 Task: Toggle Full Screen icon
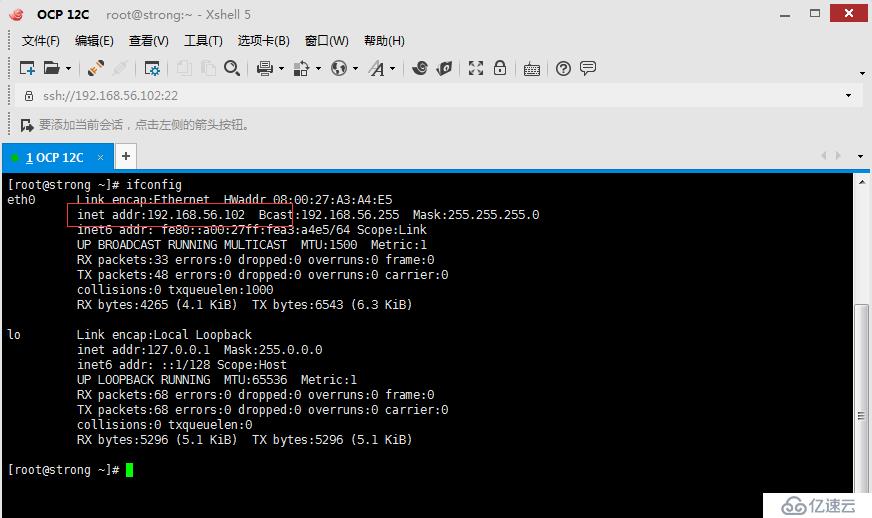475,68
